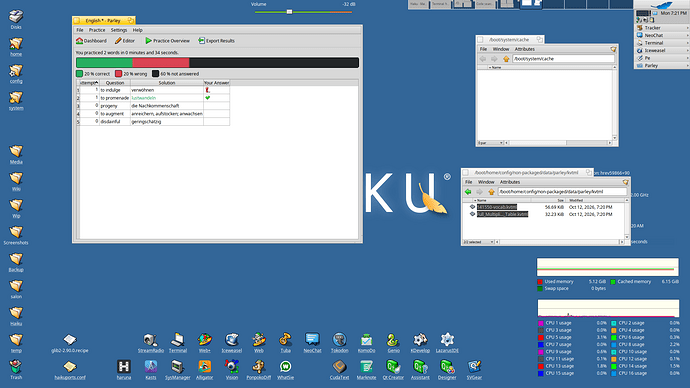Launch LazarusIDE desktop icon
Screen dimensions: 690x388
click(447, 343)
